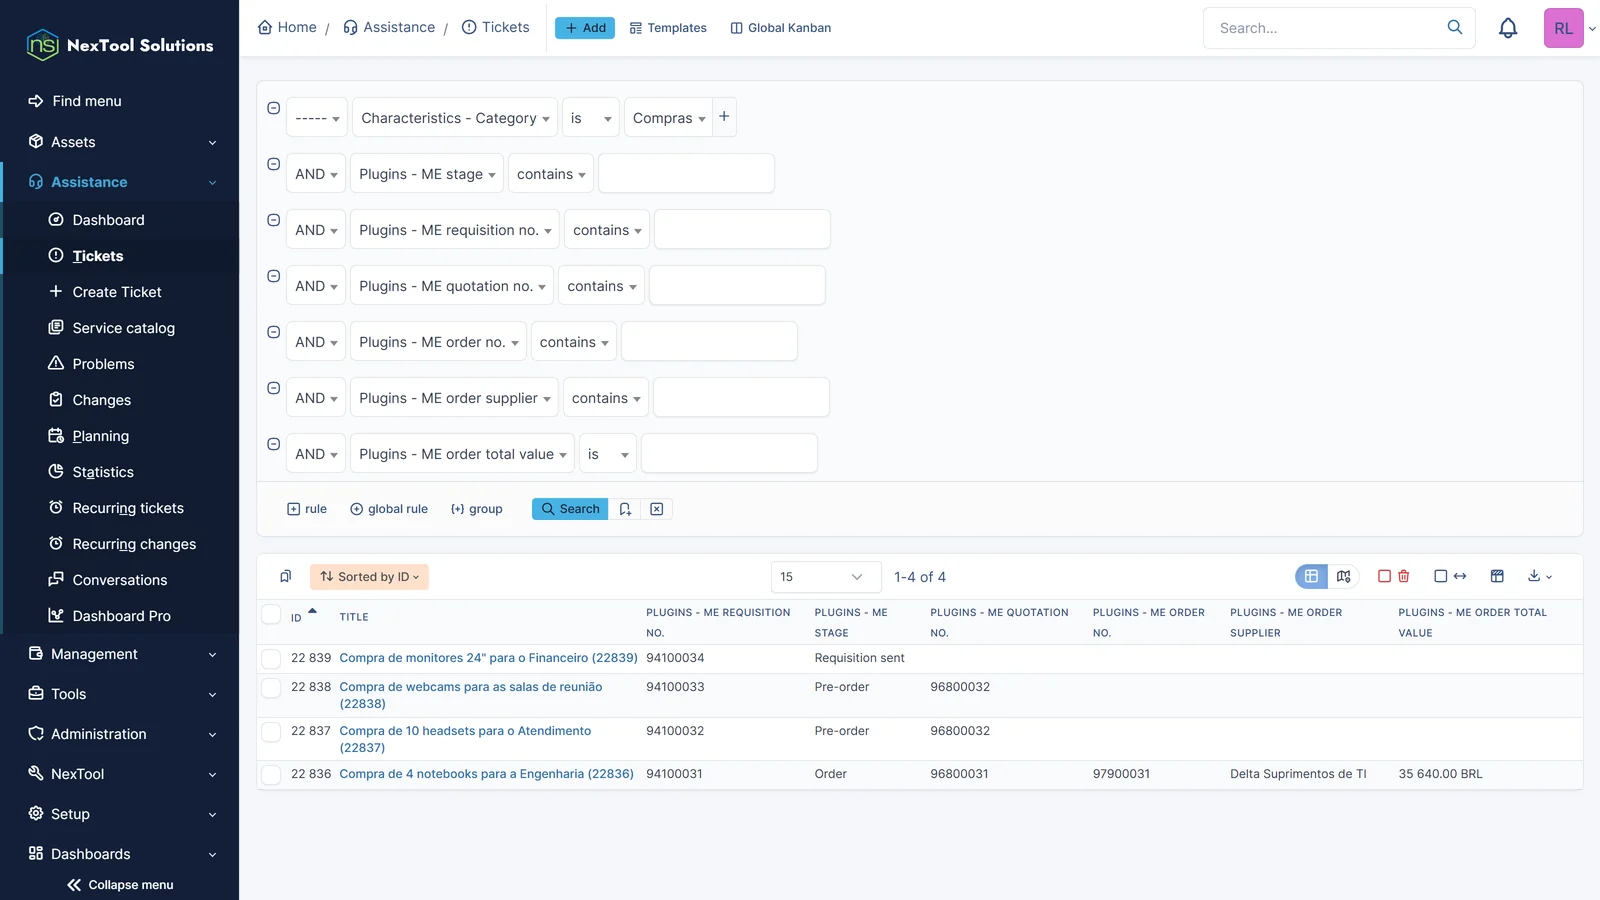1600x900 pixels.
Task: Expand the Administration sidebar section
Action: (x=120, y=734)
